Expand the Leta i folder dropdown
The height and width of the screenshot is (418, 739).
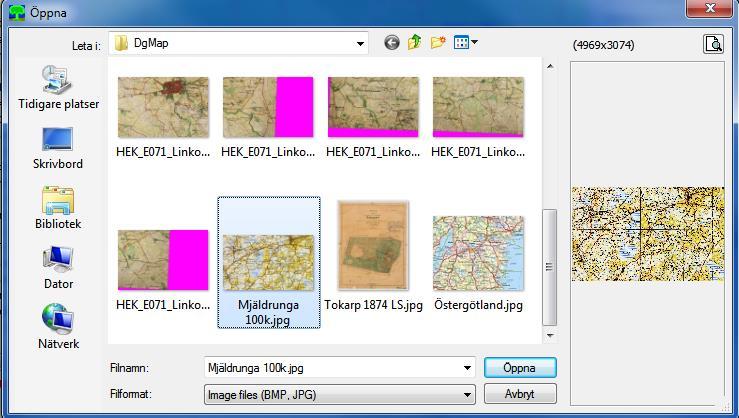[x=360, y=43]
